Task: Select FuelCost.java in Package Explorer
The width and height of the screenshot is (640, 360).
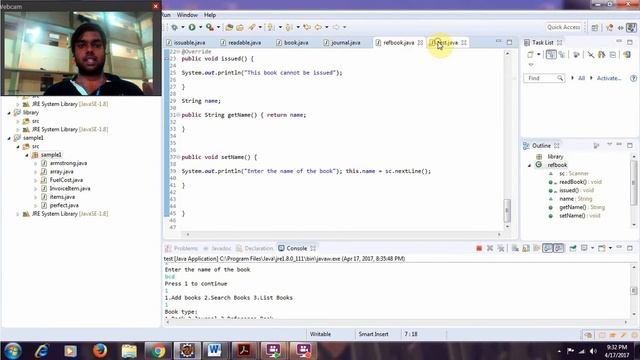Action: 66,180
